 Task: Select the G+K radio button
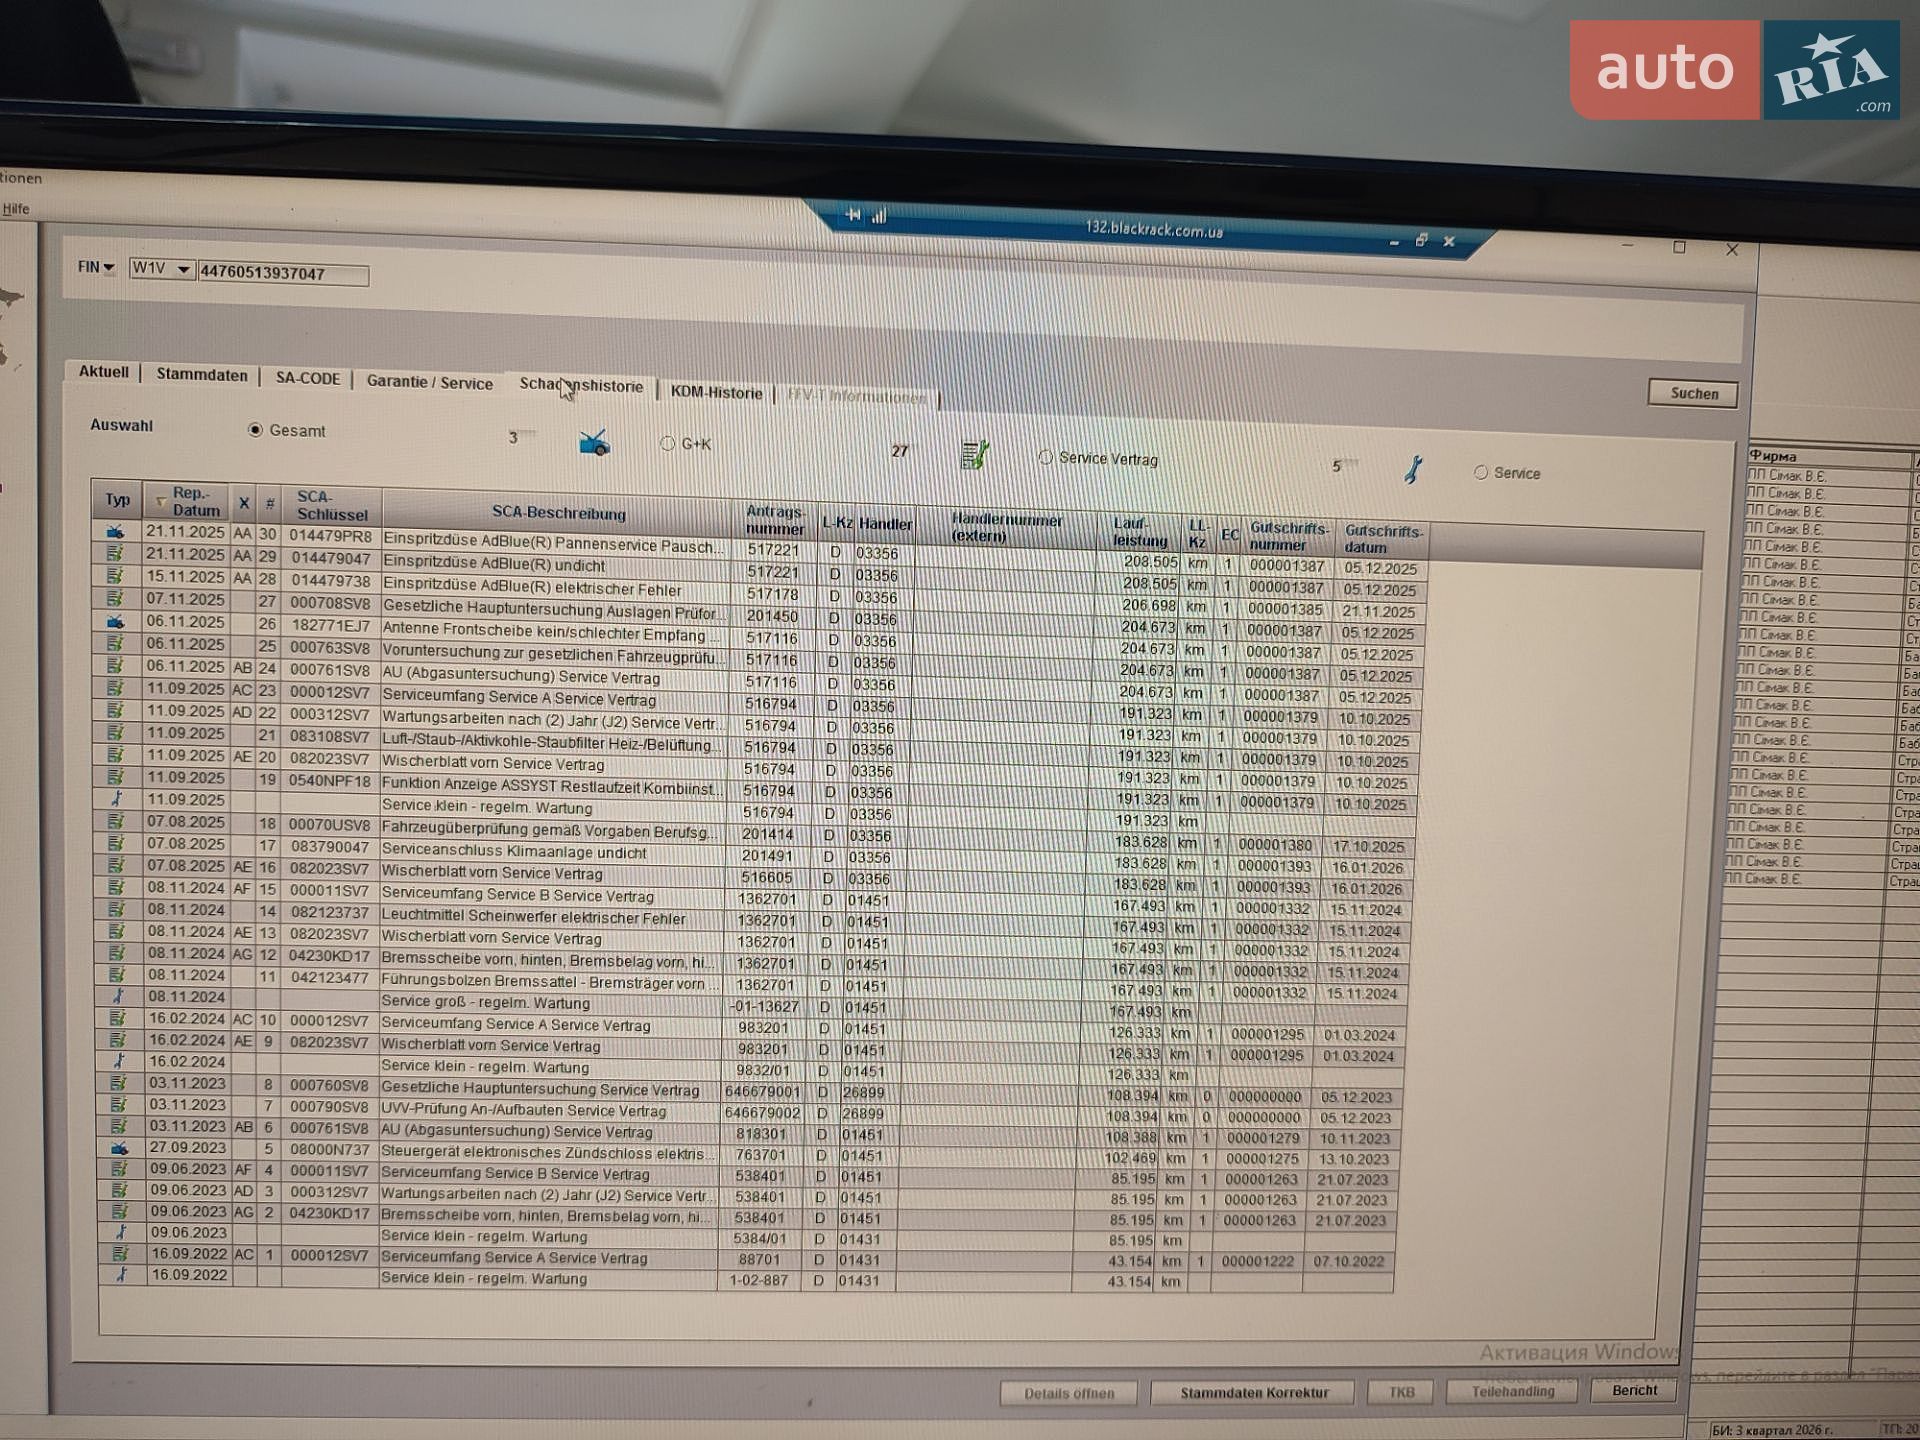coord(667,443)
